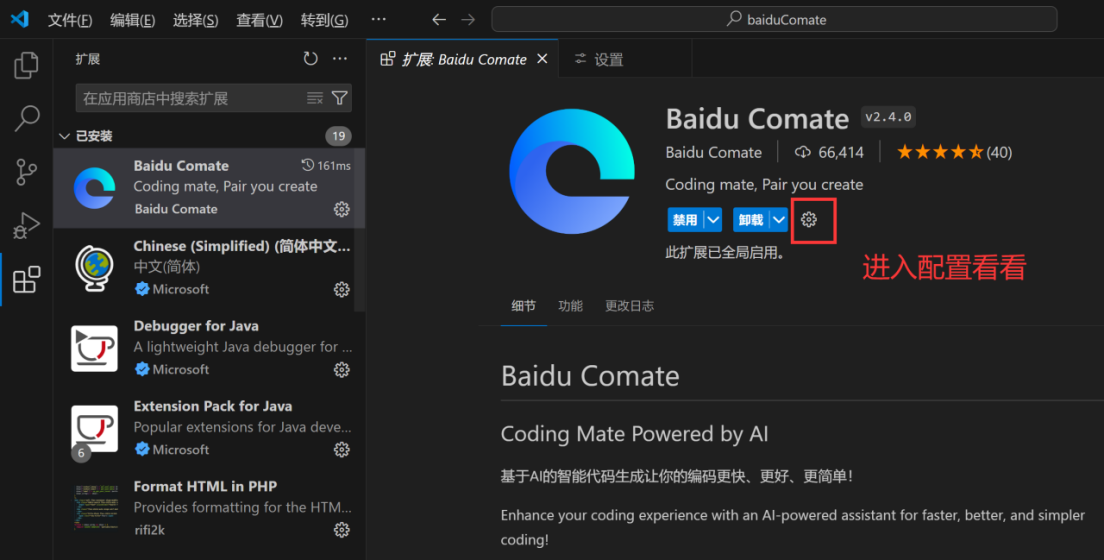The height and width of the screenshot is (560, 1104).
Task: Open dropdown arrow next to 卸载
Action: 779,220
